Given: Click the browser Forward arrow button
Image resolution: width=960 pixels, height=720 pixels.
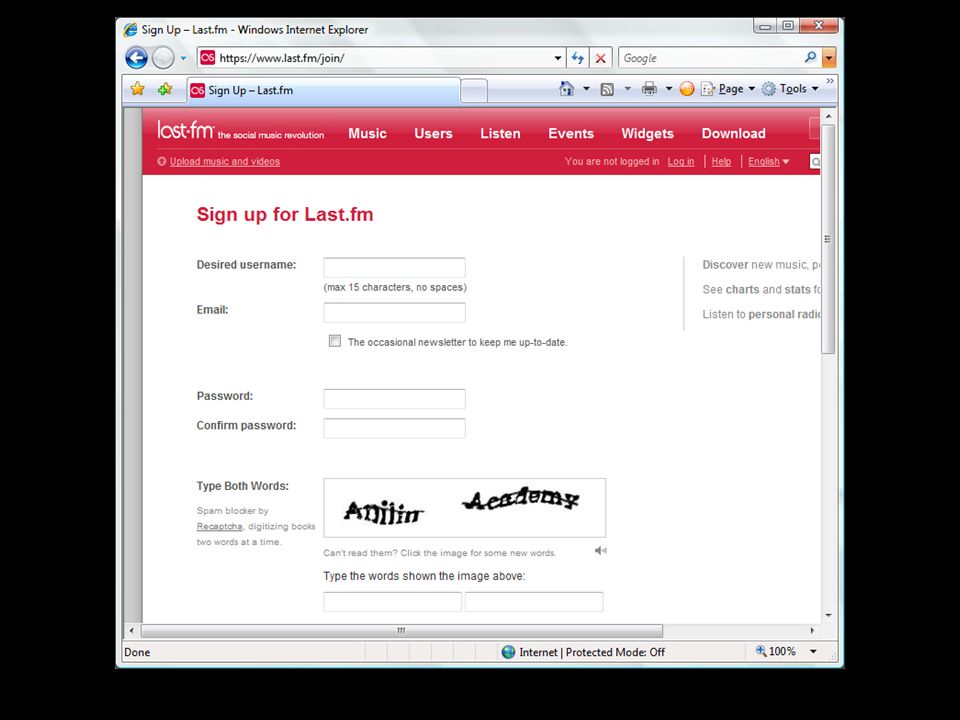Looking at the screenshot, I should tap(163, 58).
